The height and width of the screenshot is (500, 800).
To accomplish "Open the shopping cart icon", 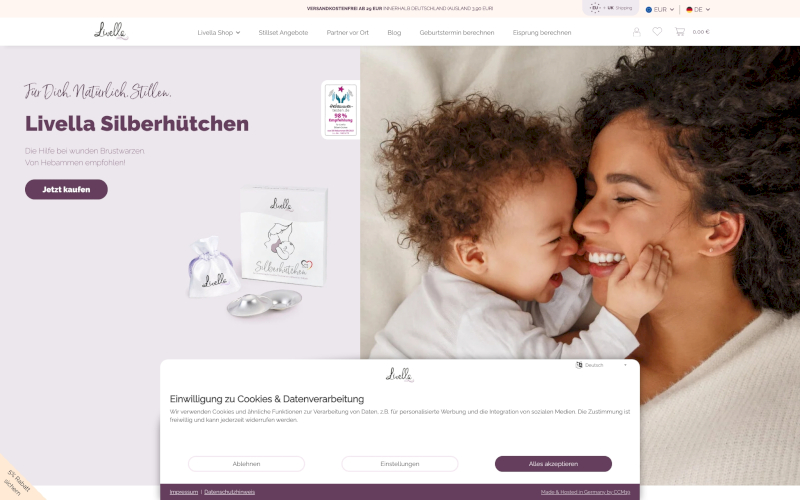I will click(x=680, y=32).
